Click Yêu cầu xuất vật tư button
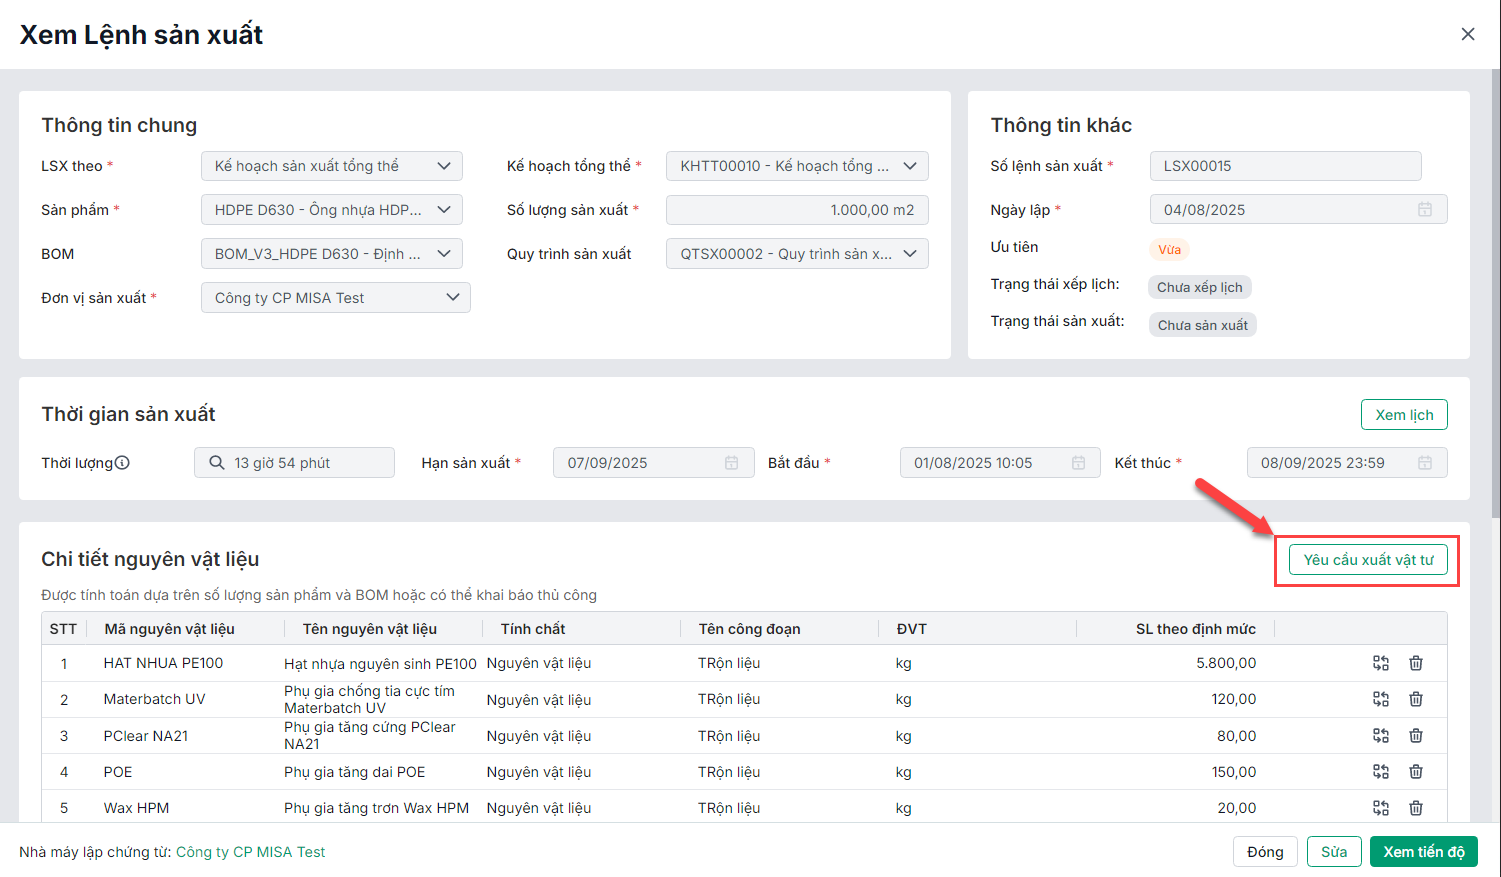The image size is (1501, 877). coord(1368,560)
